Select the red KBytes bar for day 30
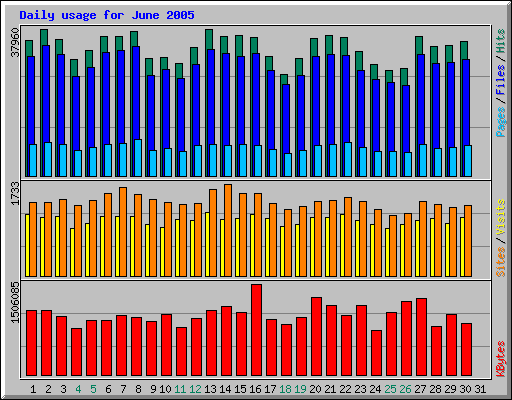512x400 pixels. click(x=466, y=349)
